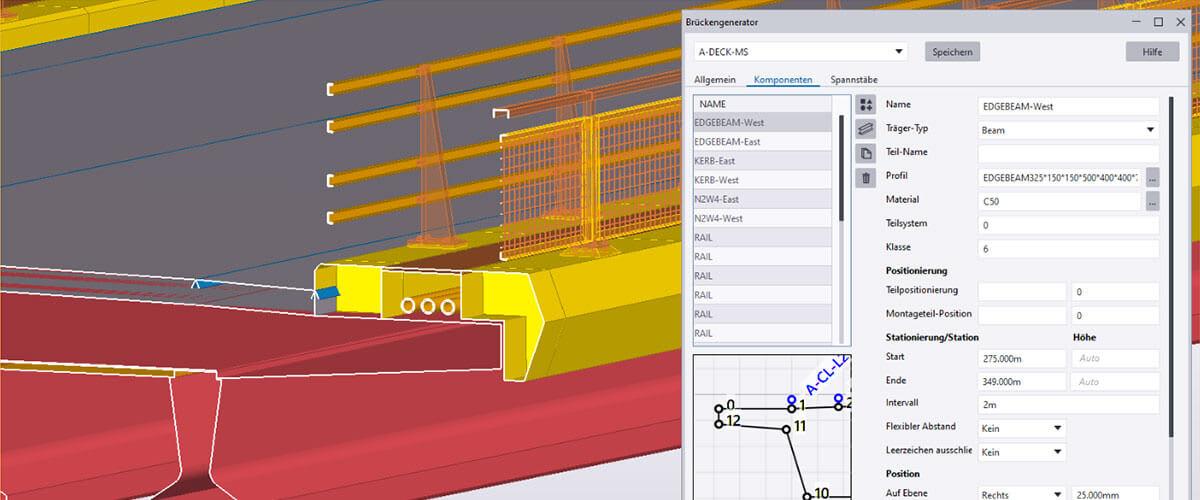1200x500 pixels.
Task: Click the Start station input field
Action: pyautogui.click(x=1021, y=358)
